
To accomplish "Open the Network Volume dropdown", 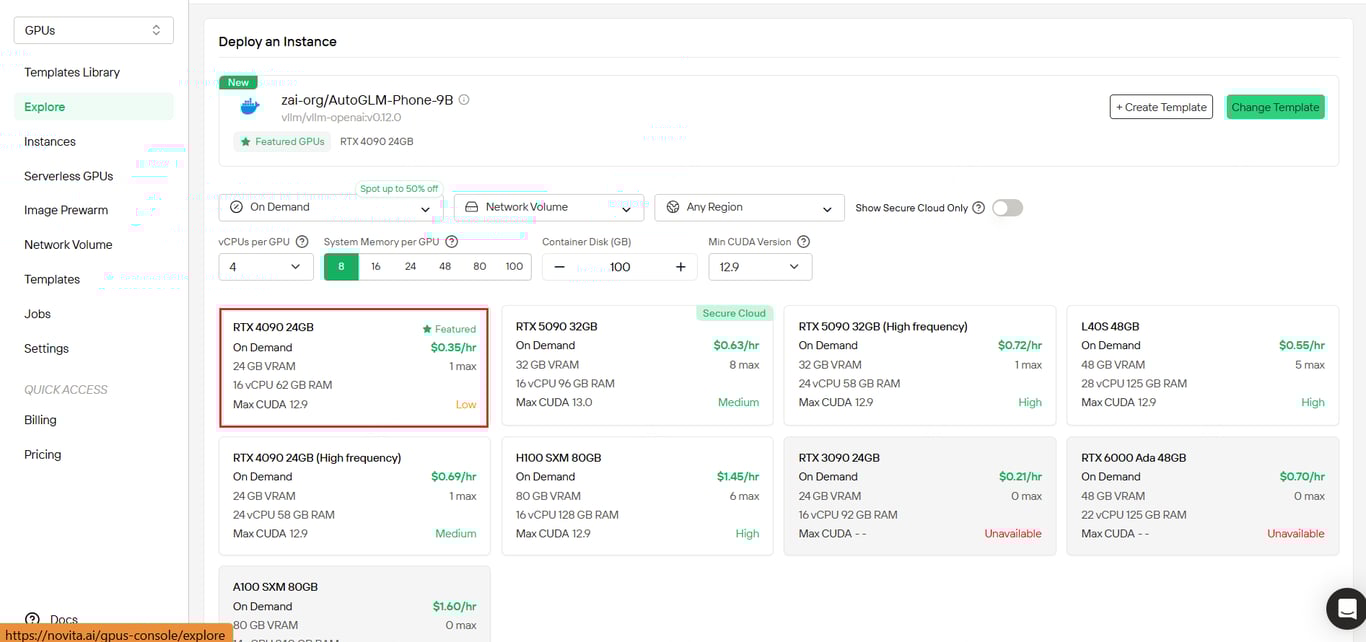I will tap(549, 208).
